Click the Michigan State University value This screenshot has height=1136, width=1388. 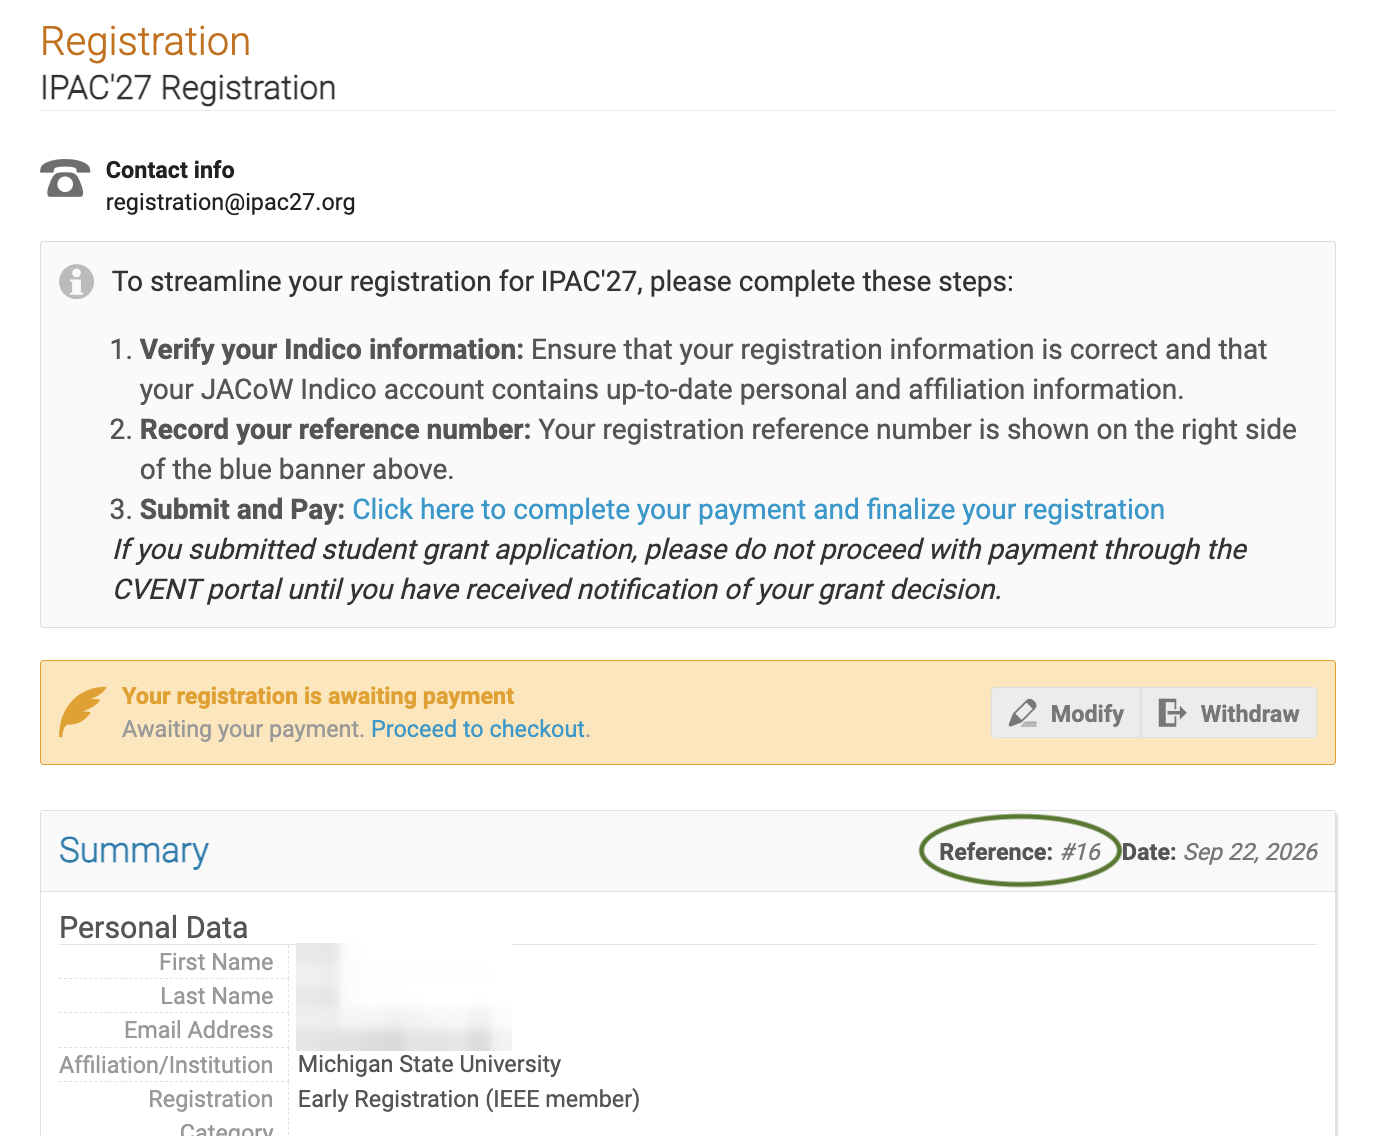[429, 1064]
